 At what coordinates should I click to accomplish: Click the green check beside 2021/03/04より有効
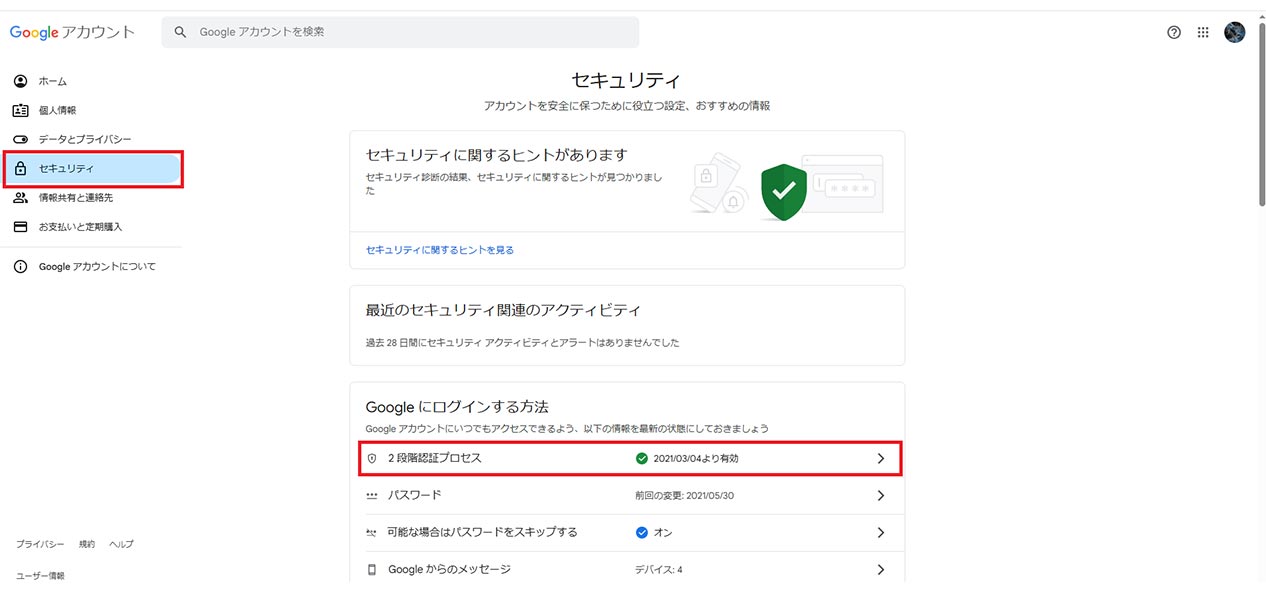click(642, 458)
